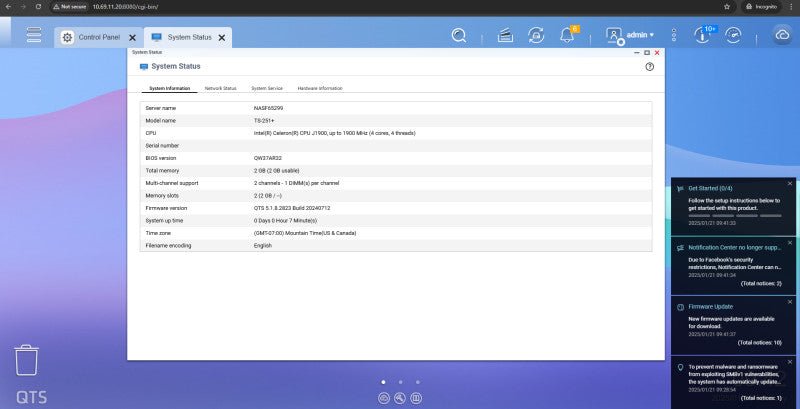
Task: Dismiss the Firmware Update notification
Action: point(790,301)
